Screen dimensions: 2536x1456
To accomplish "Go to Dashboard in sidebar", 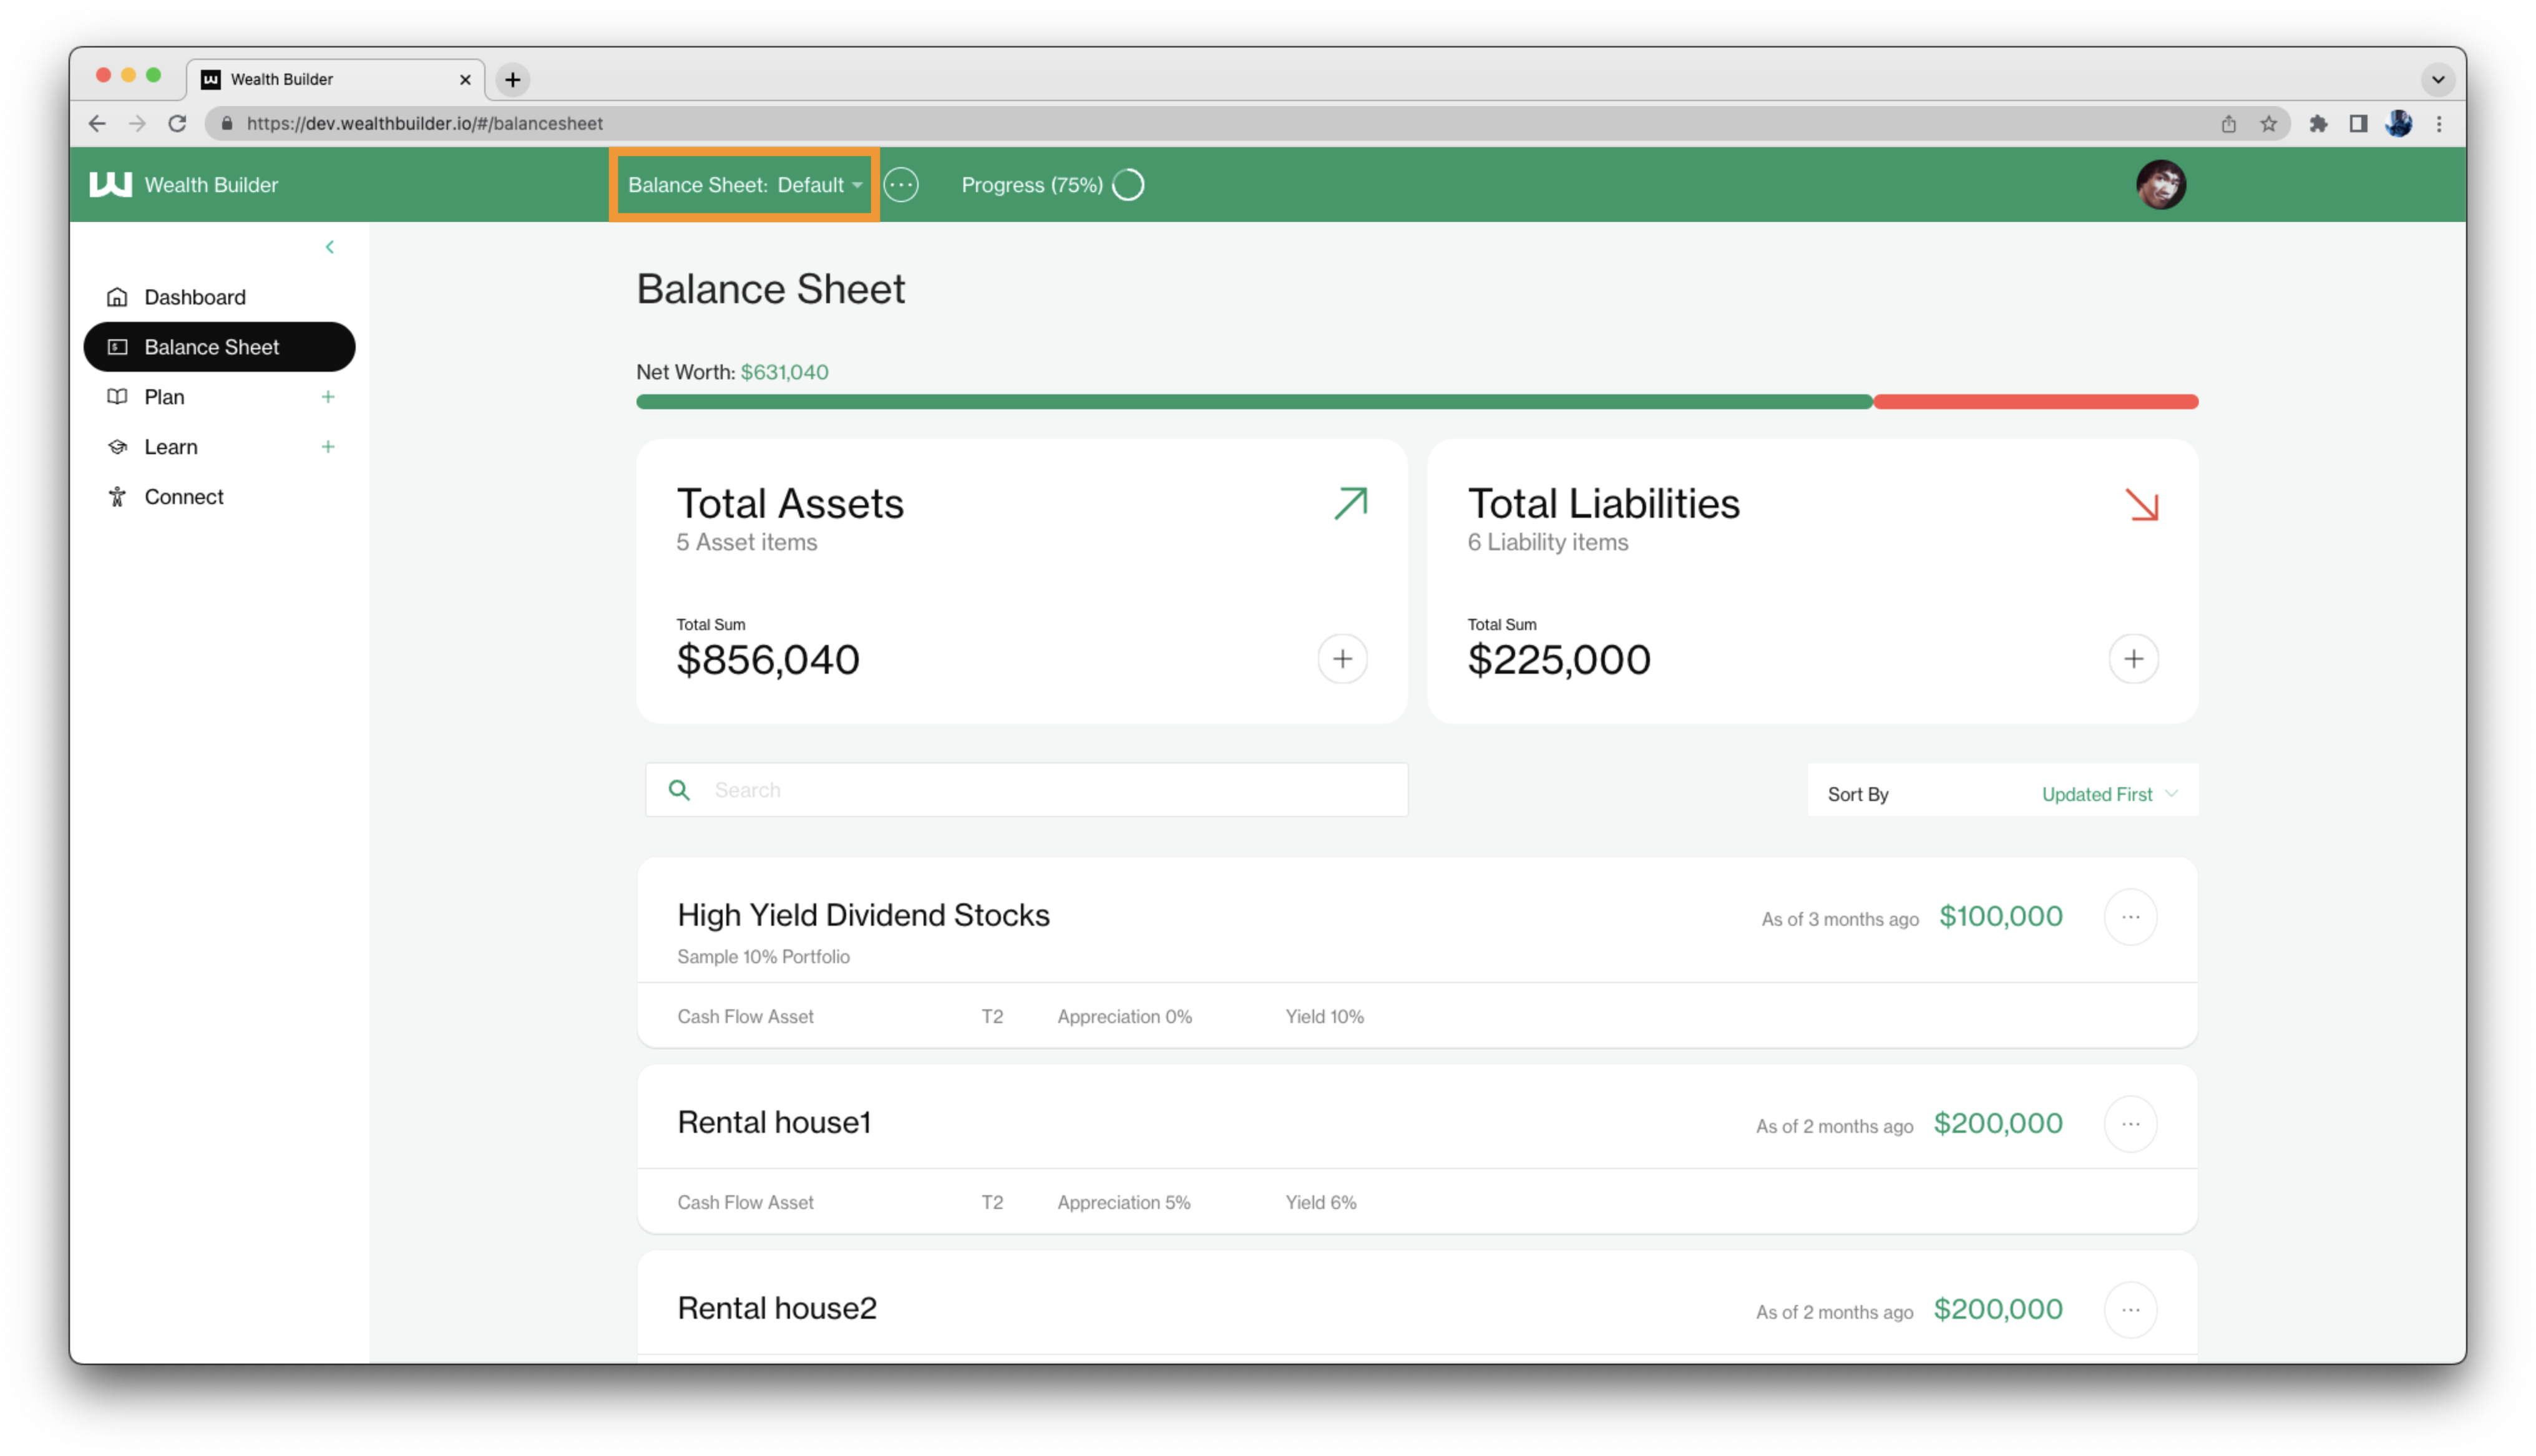I will tap(195, 297).
